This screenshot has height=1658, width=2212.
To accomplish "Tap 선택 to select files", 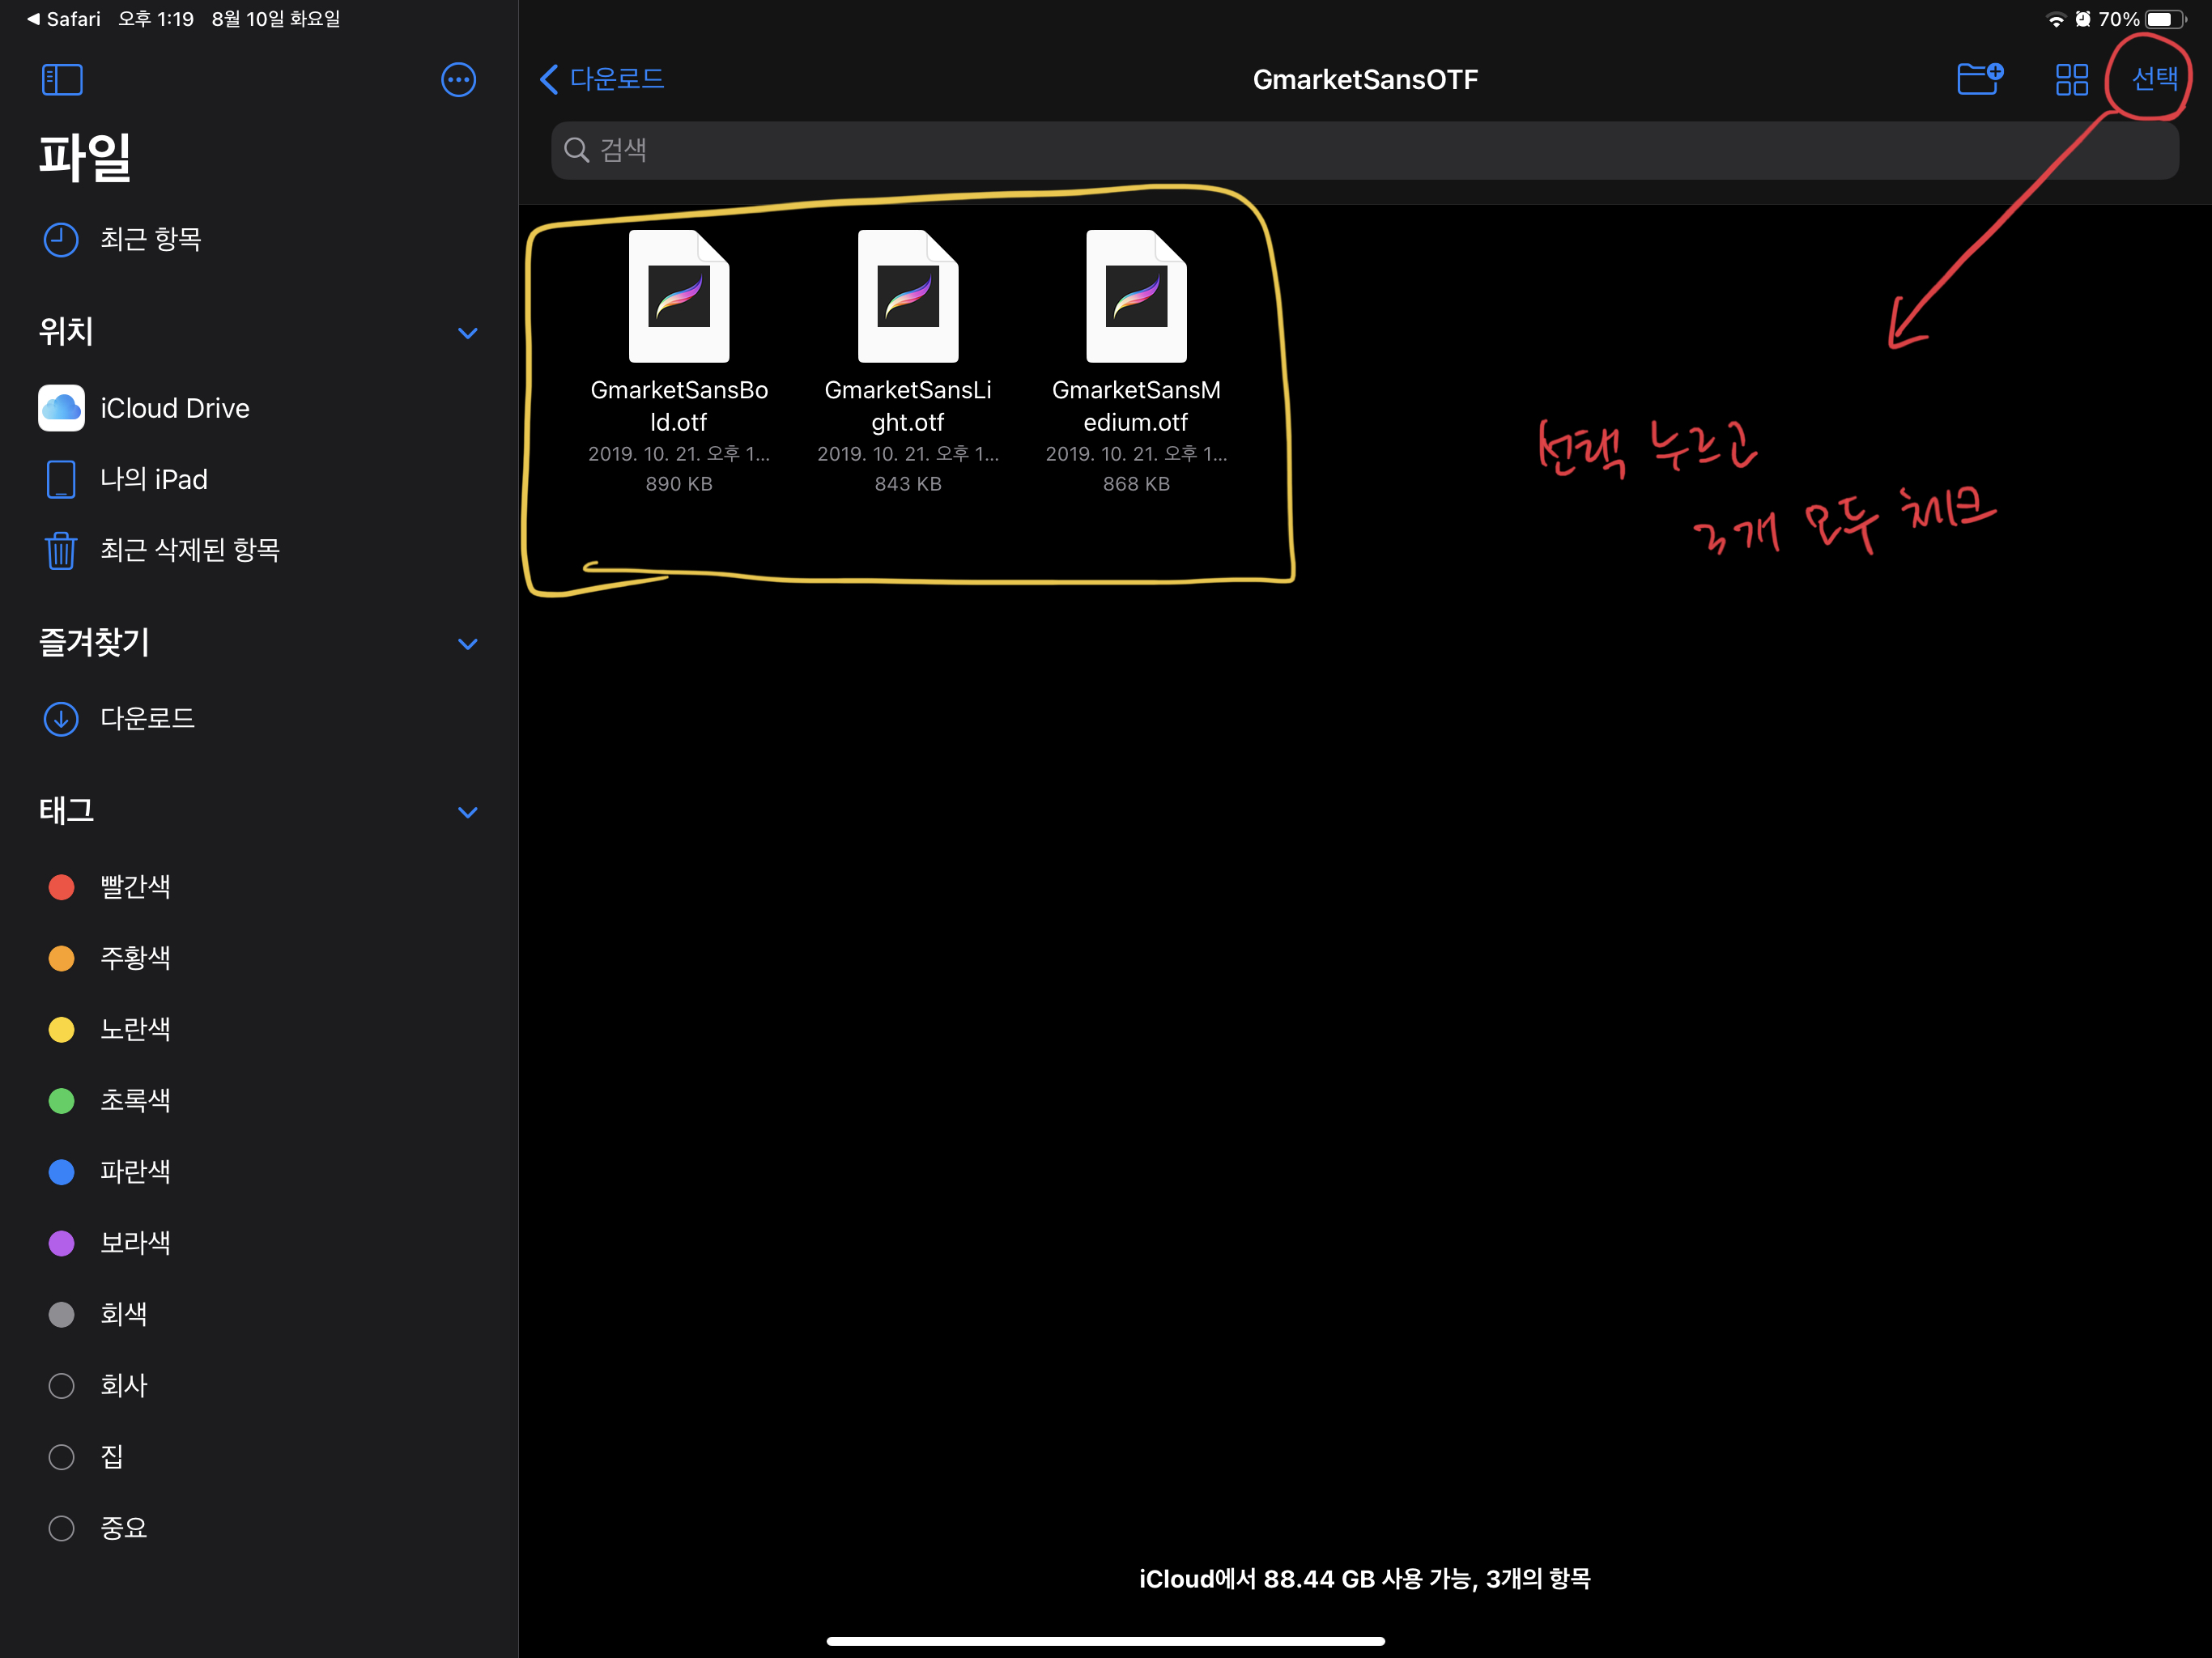I will pos(2154,78).
